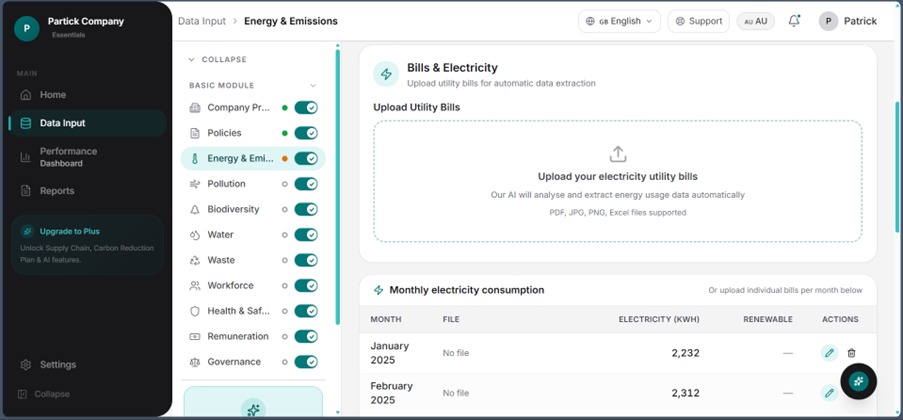This screenshot has width=903, height=420.
Task: Click the Partick Company avatar
Action: point(26,28)
